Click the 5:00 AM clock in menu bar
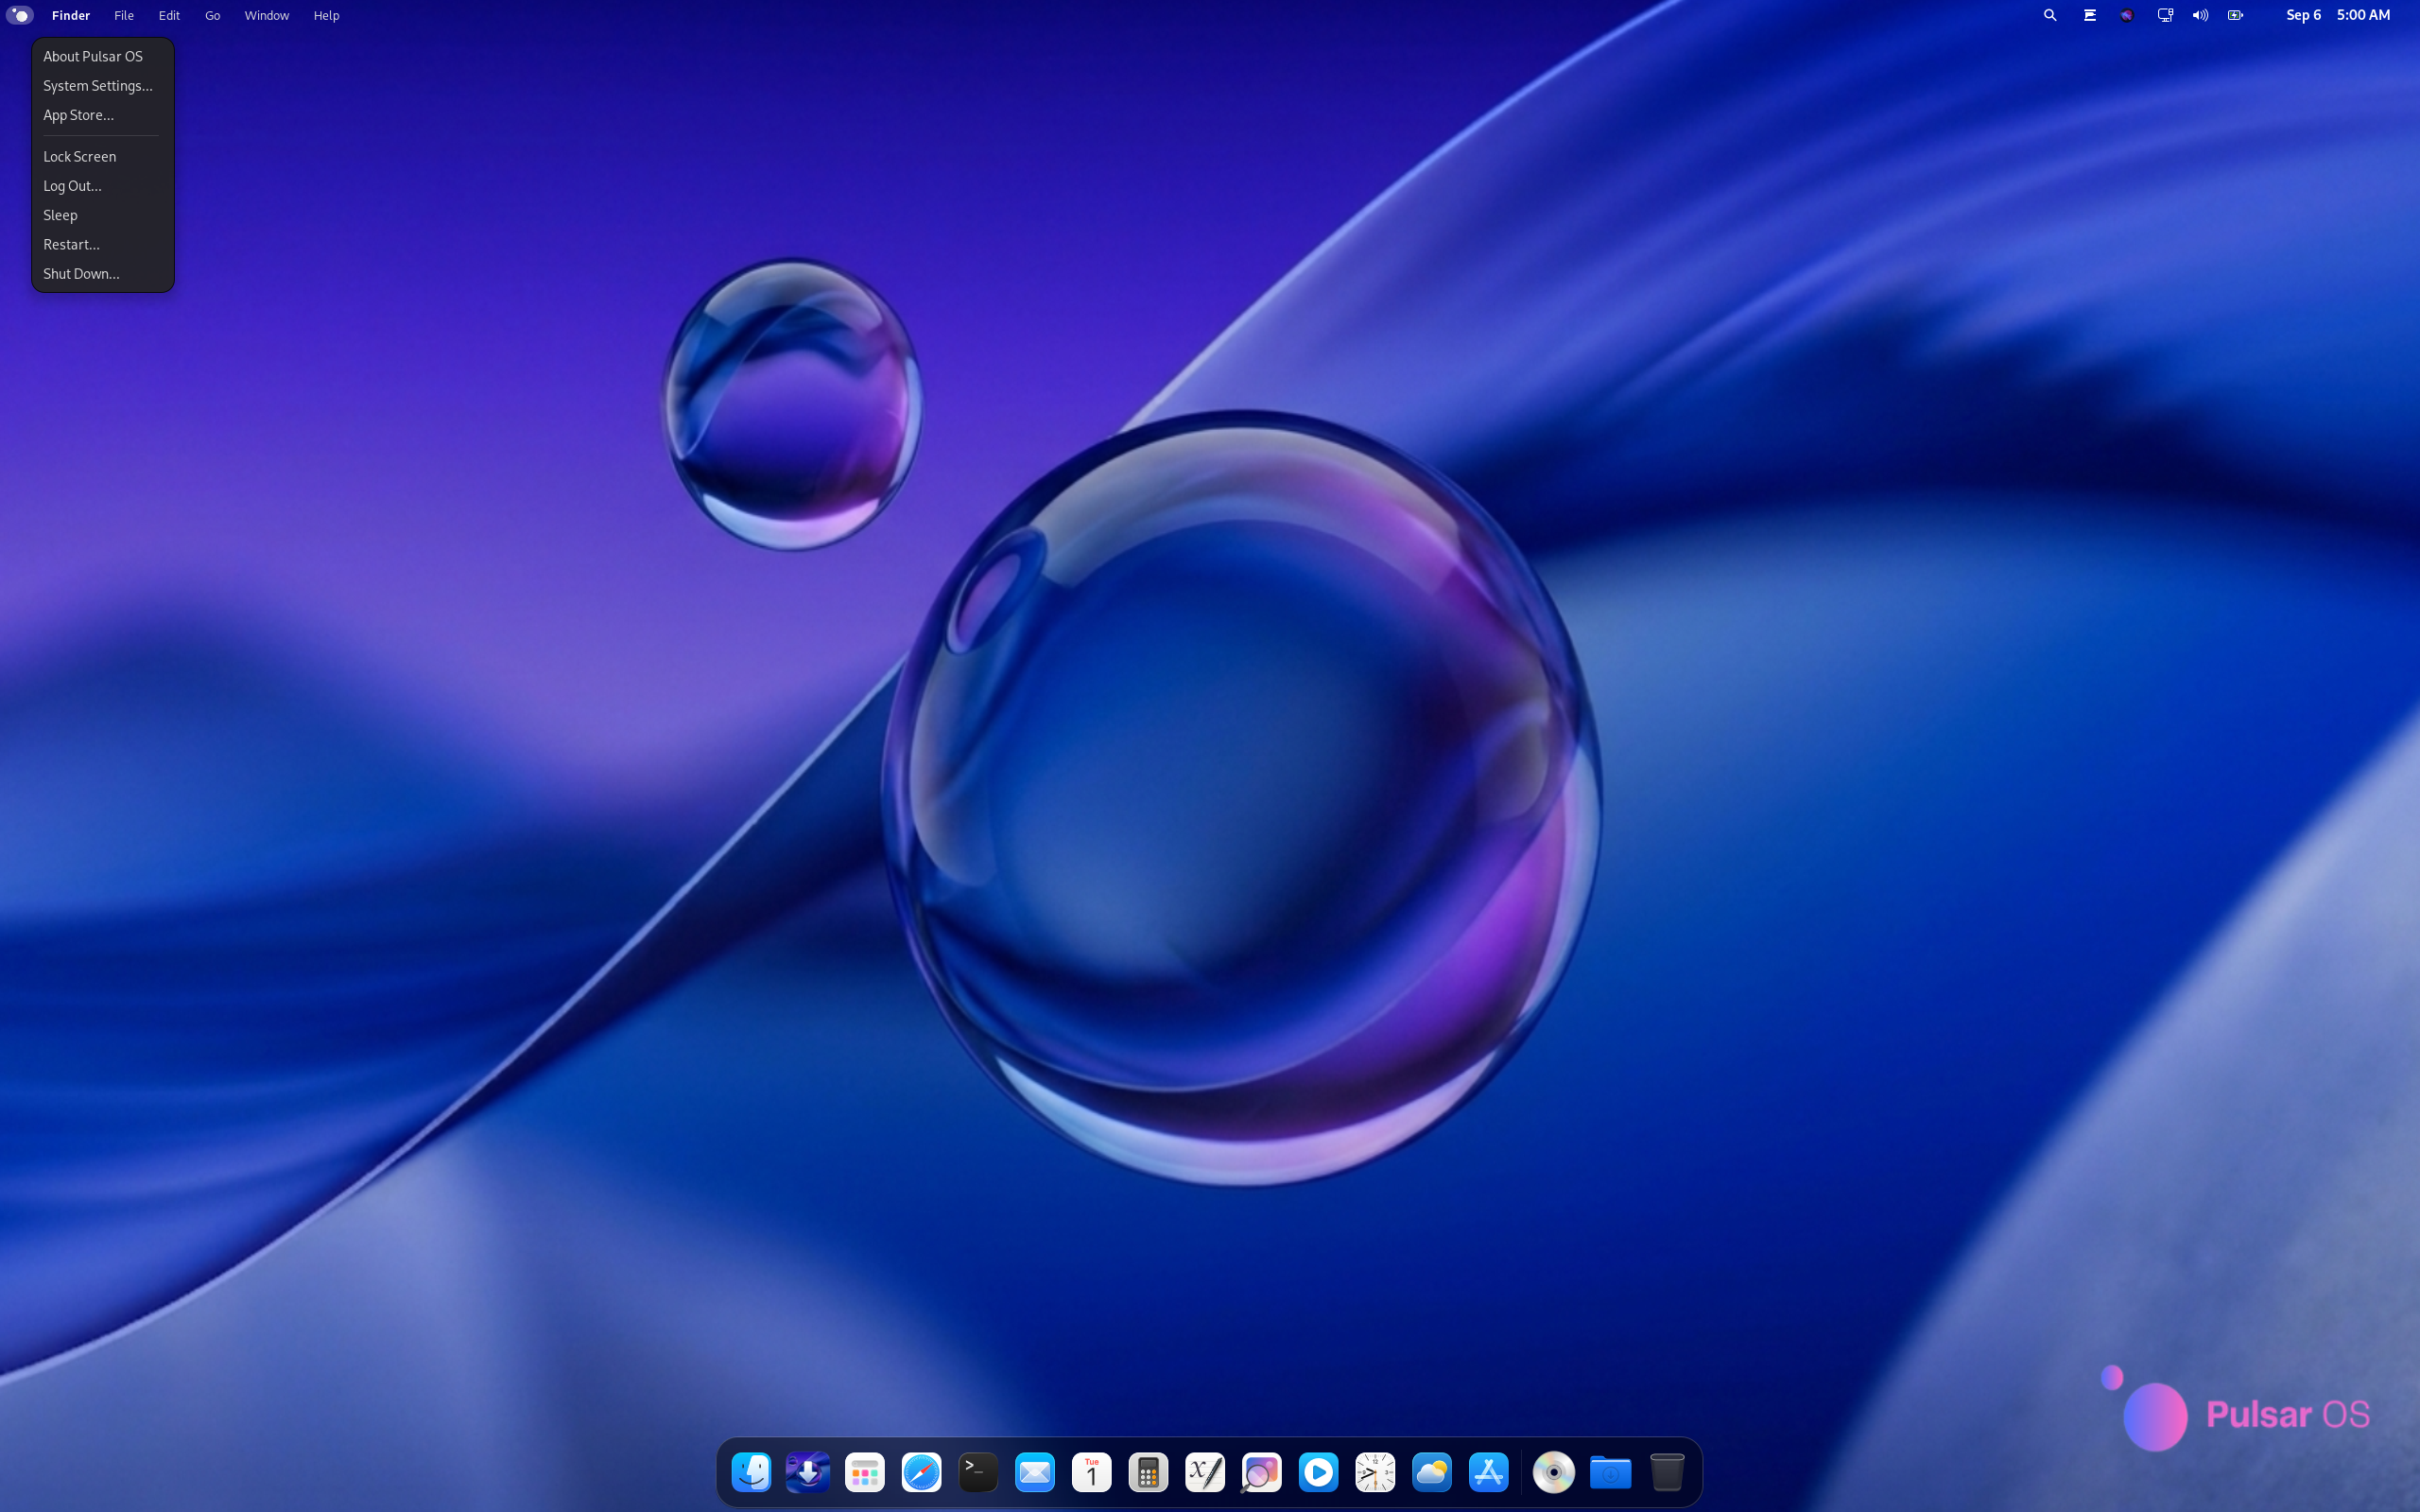This screenshot has width=2420, height=1512. (x=2363, y=15)
